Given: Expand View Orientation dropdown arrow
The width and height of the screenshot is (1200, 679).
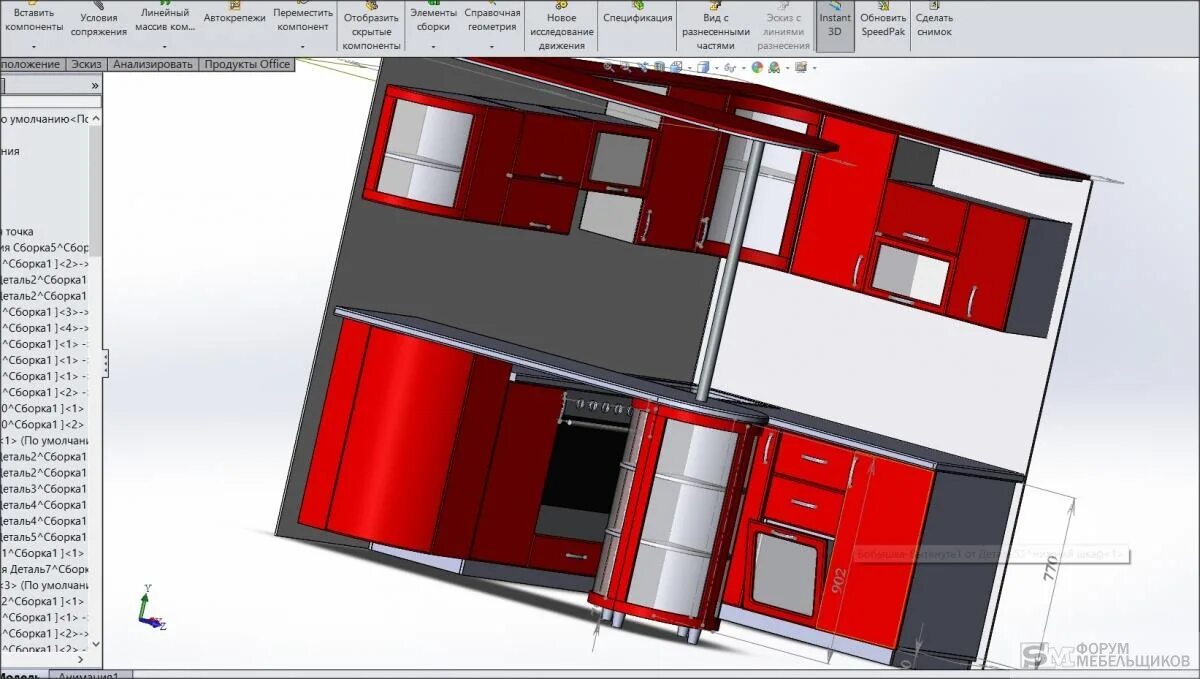Looking at the screenshot, I should coord(690,68).
